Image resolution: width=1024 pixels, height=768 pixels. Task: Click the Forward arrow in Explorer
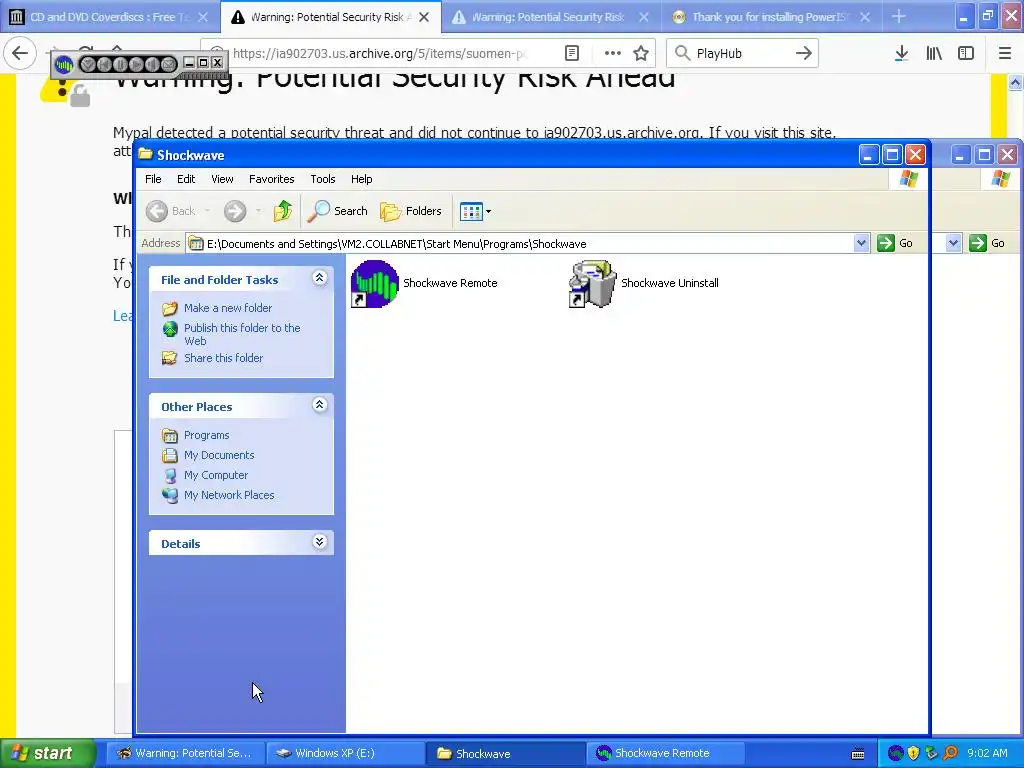point(235,211)
